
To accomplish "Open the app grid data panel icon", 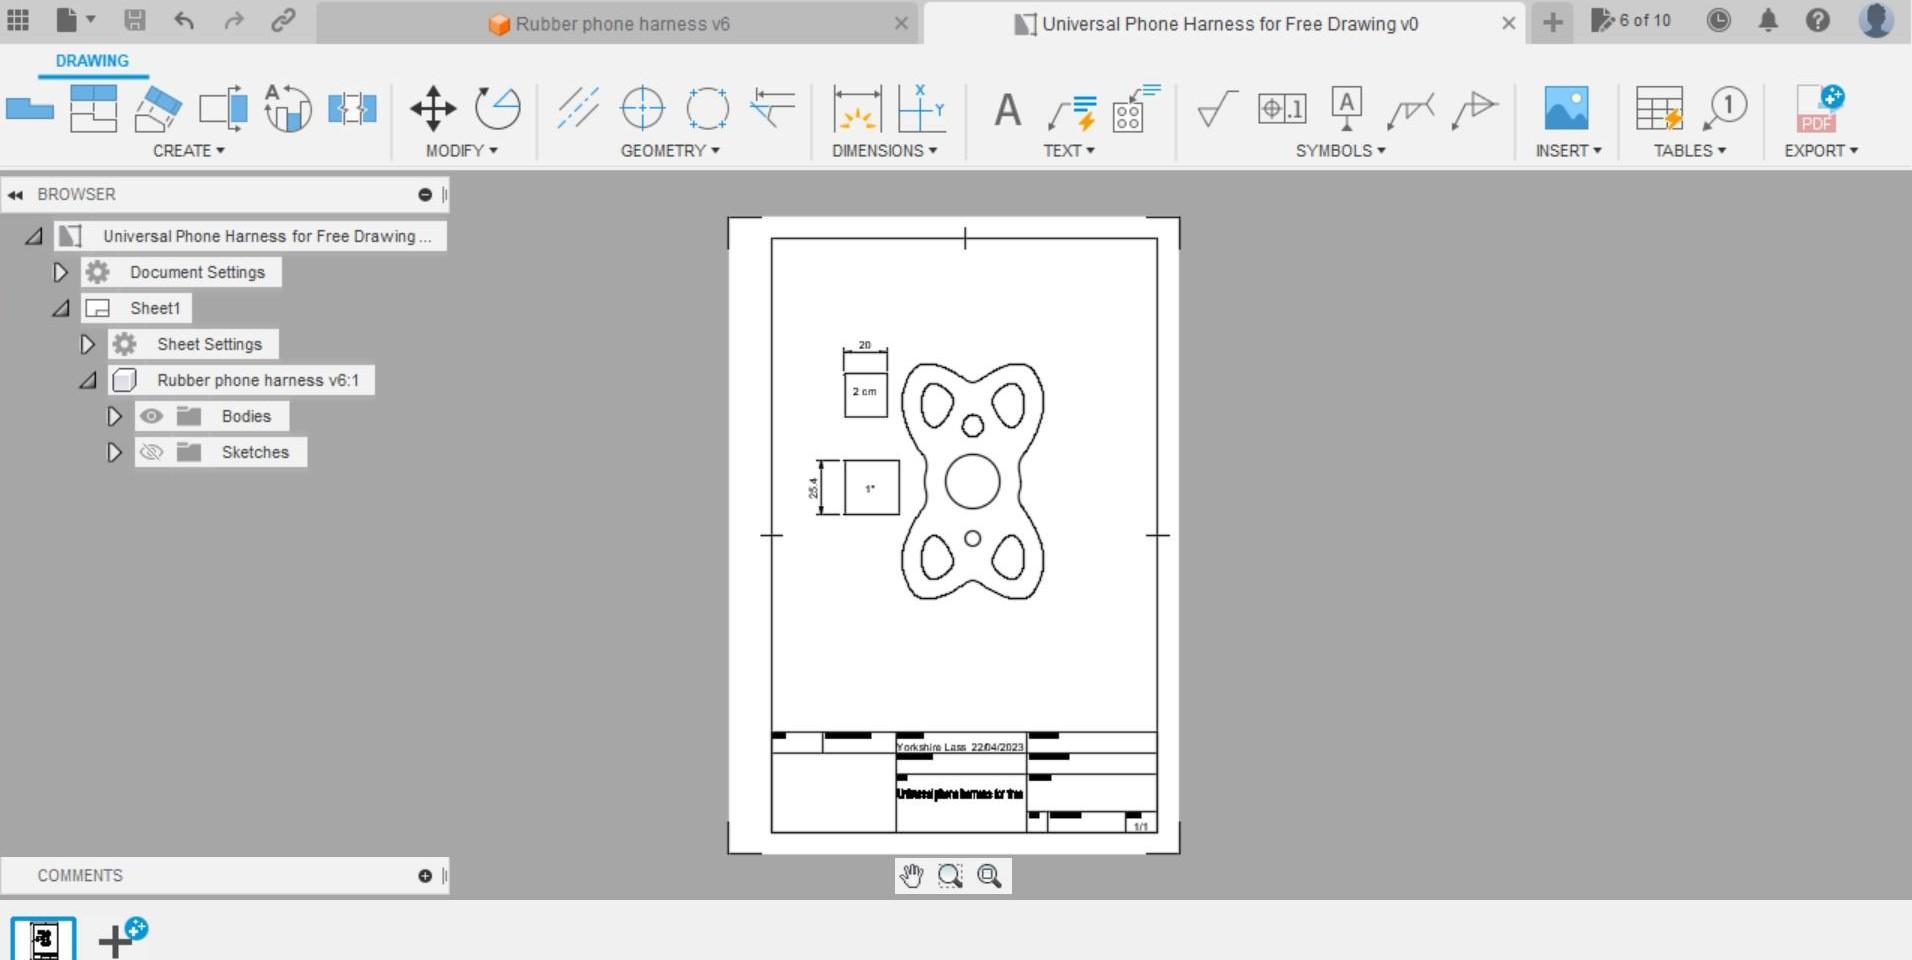I will [18, 20].
